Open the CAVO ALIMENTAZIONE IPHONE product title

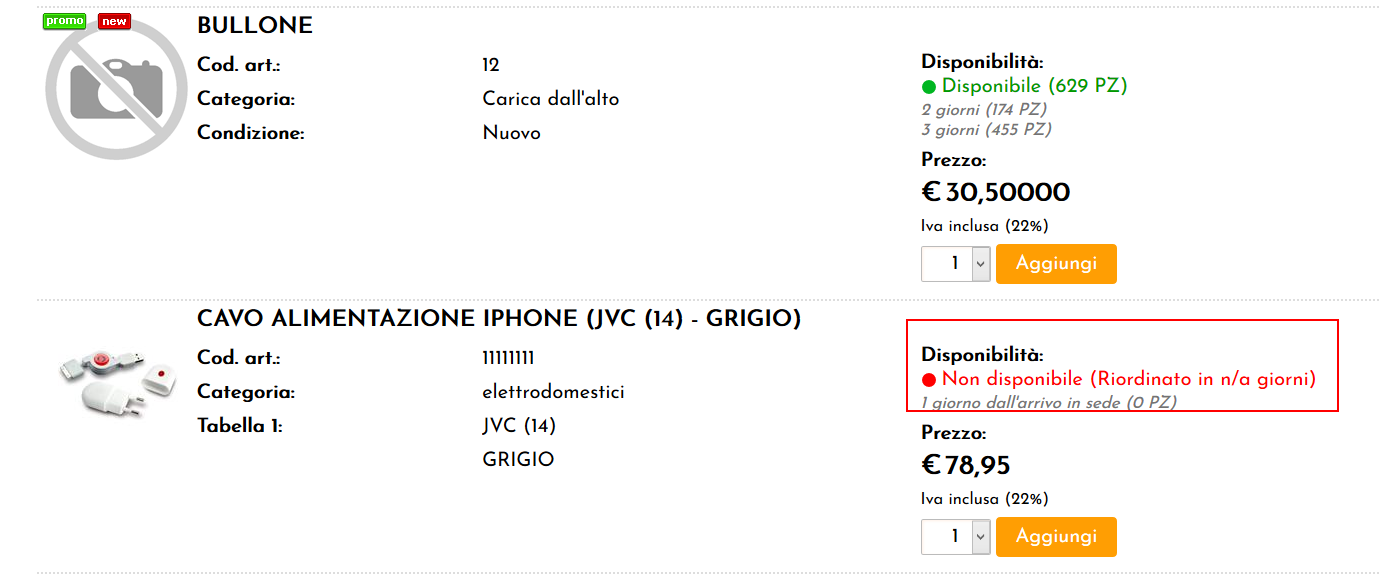click(499, 319)
